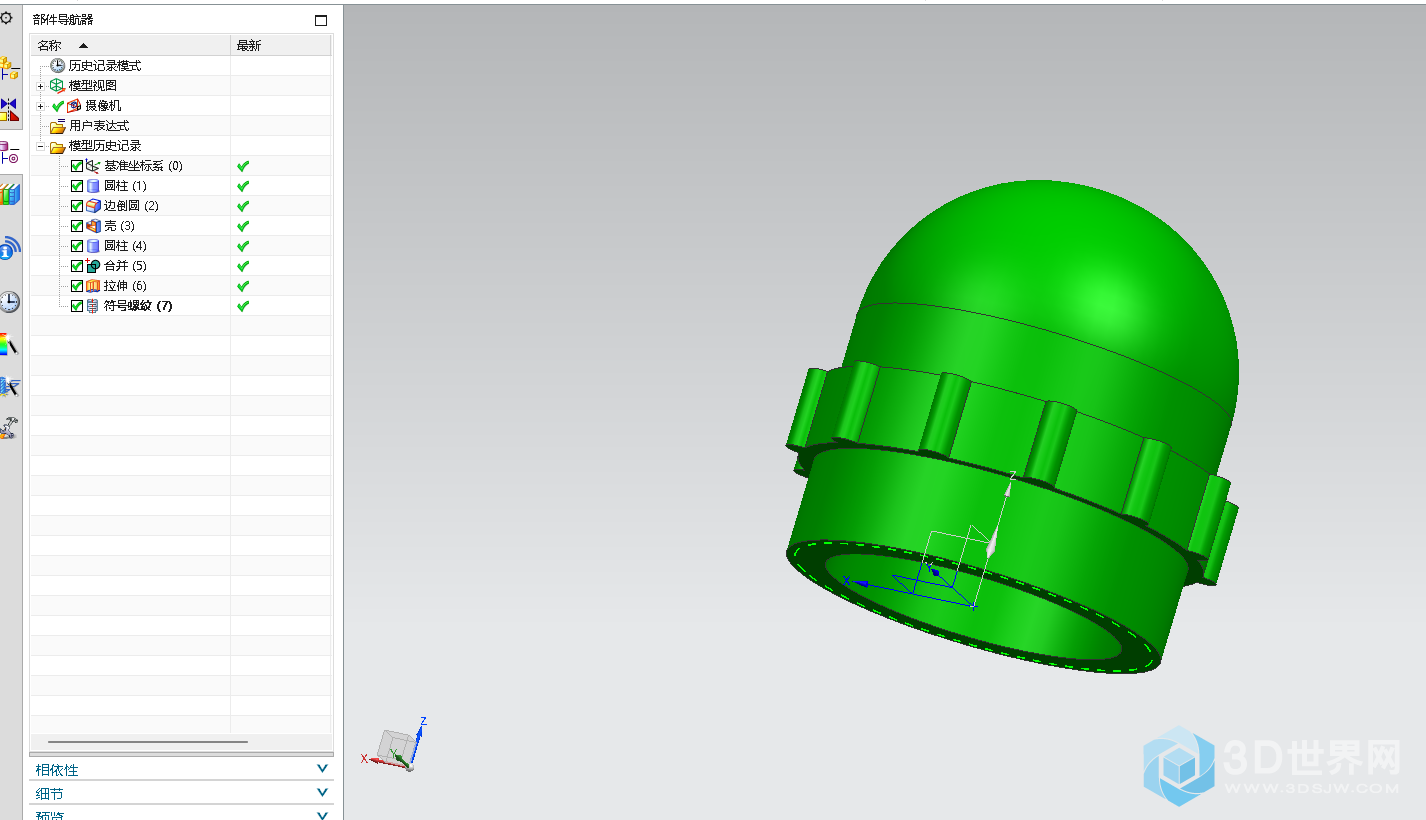Click the 合并 (5) unite icon
Screen dimensions: 1426x820
(x=93, y=266)
